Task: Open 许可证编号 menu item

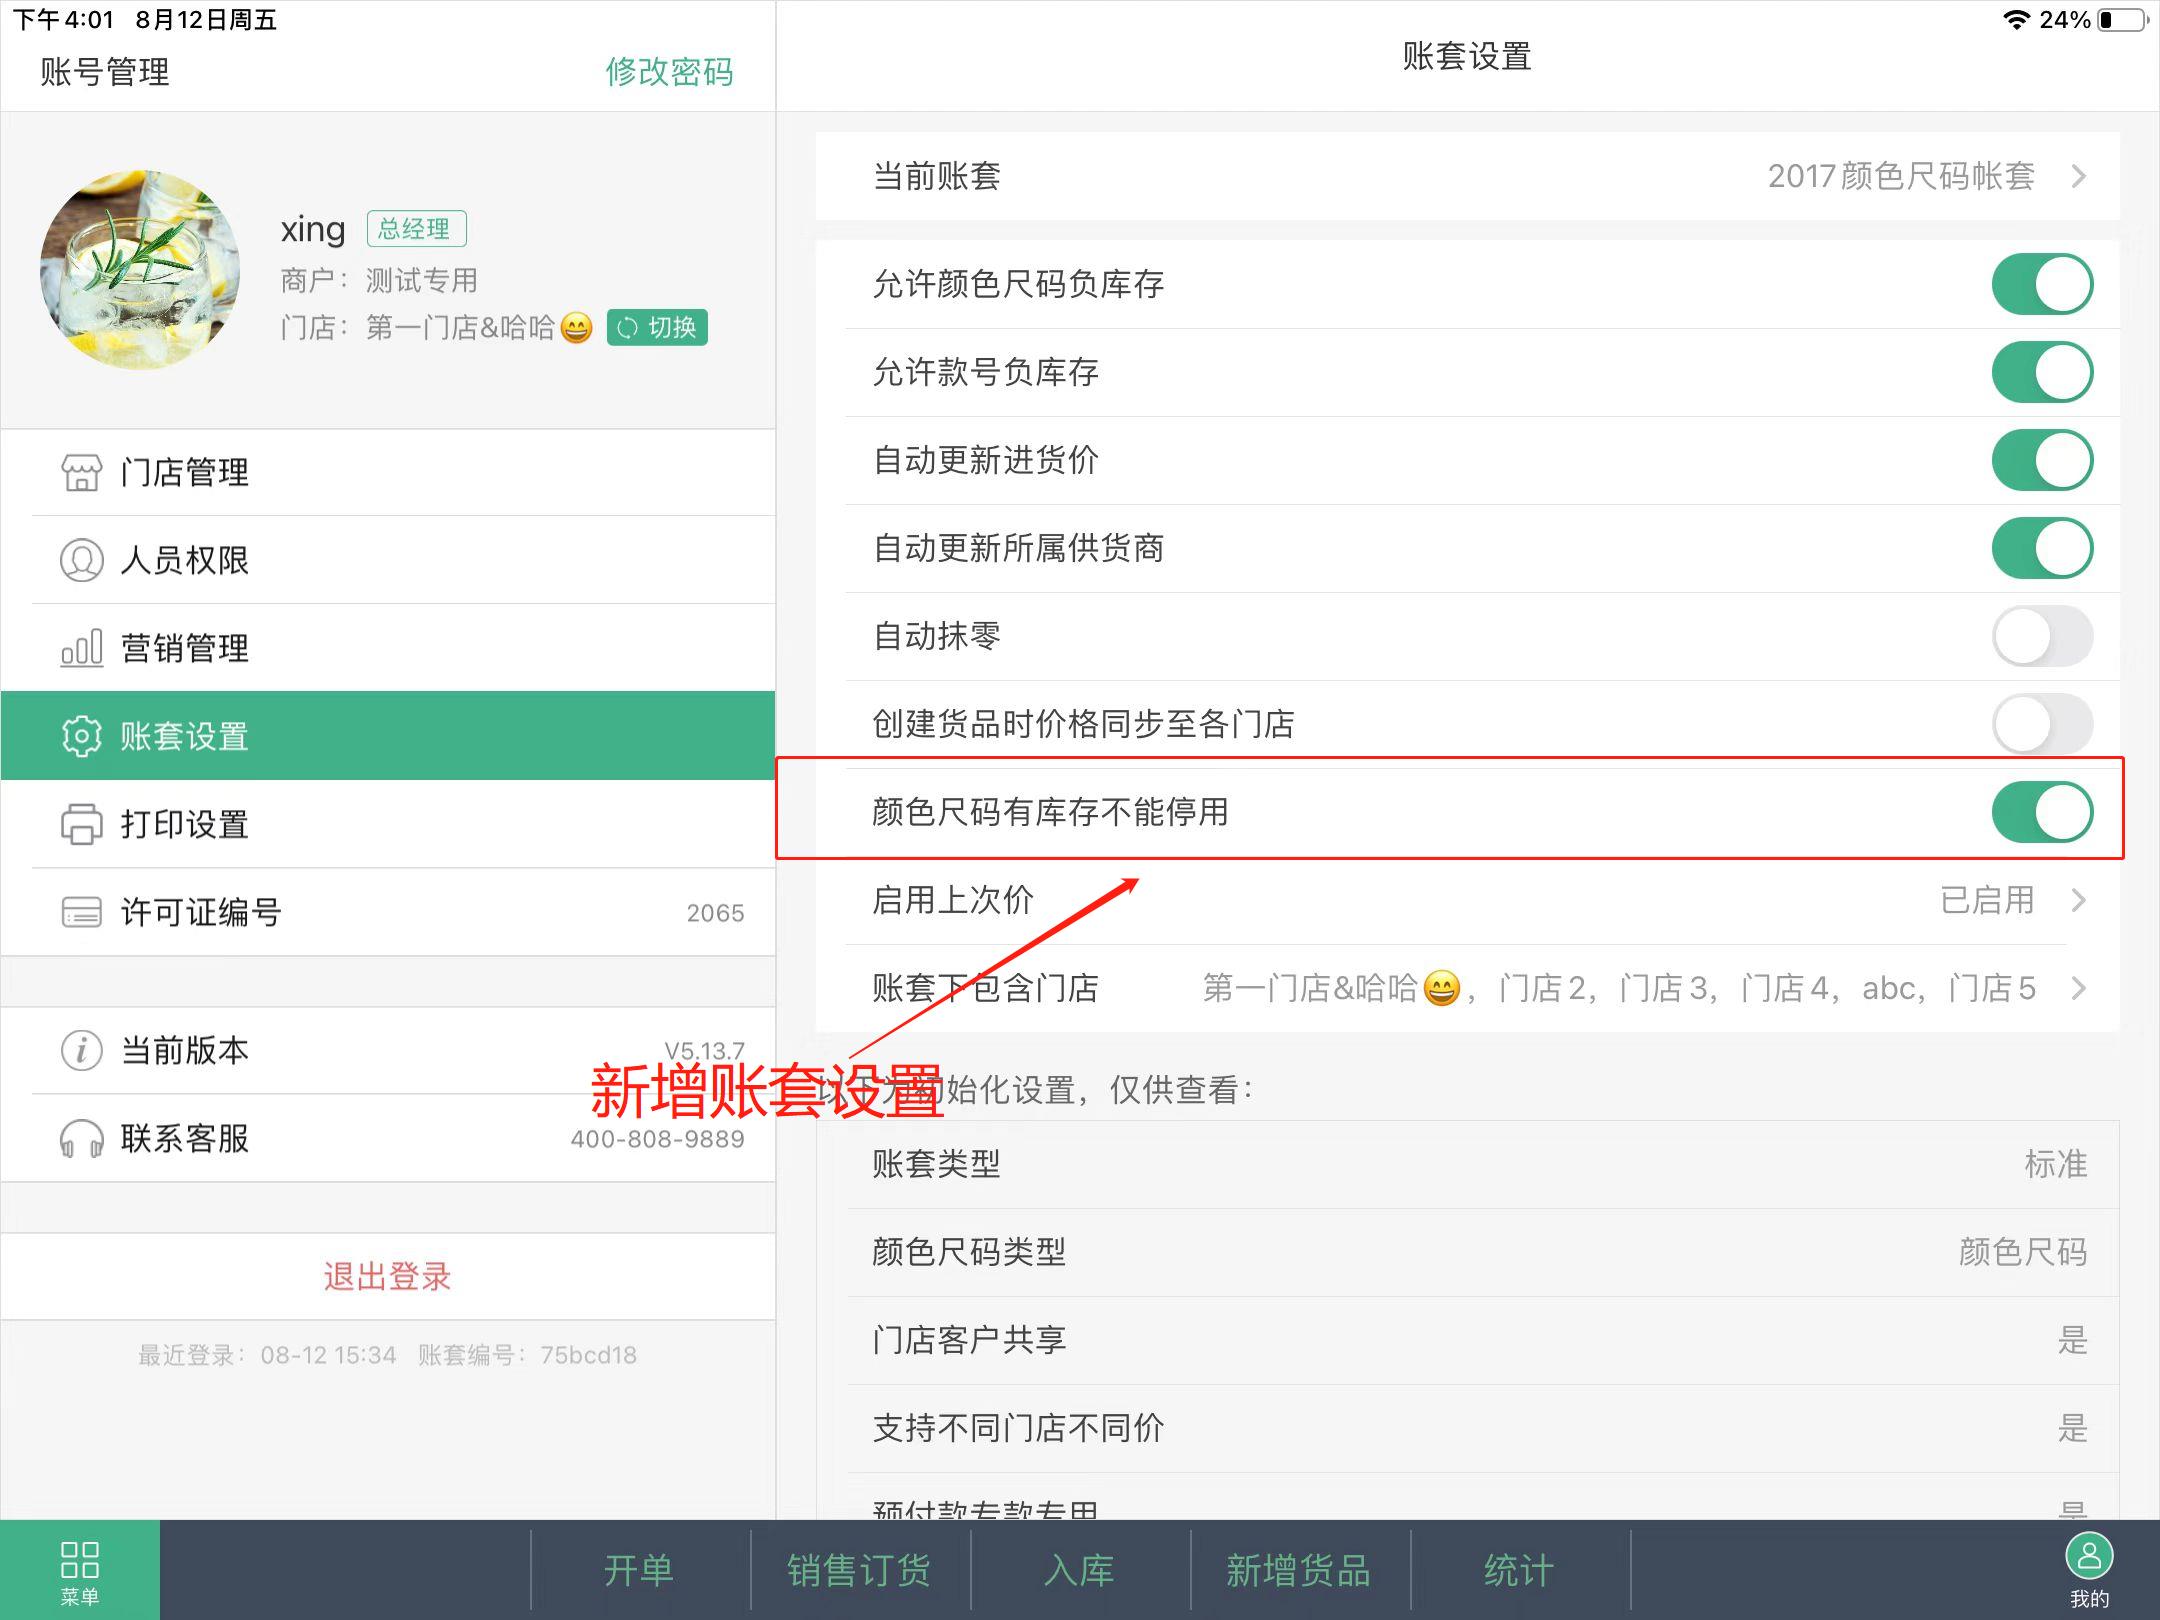Action: pos(388,912)
